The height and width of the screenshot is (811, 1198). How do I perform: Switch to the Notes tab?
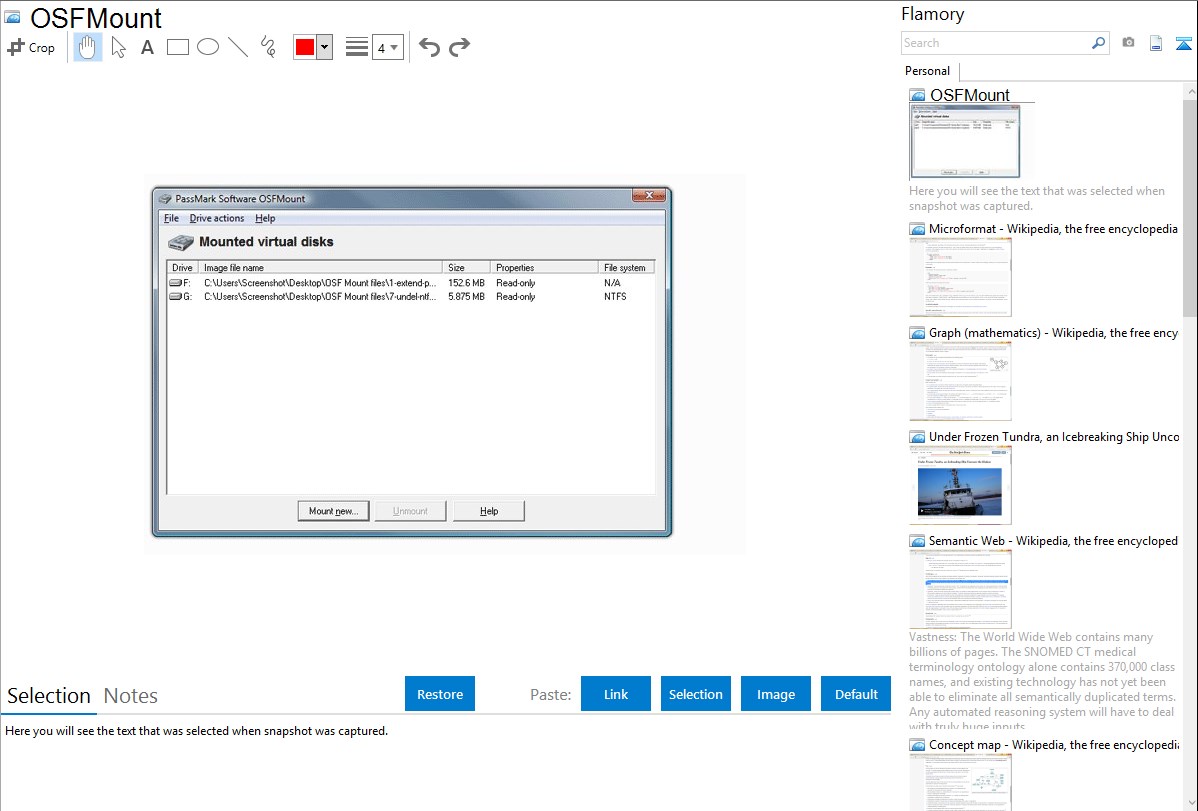(x=131, y=696)
